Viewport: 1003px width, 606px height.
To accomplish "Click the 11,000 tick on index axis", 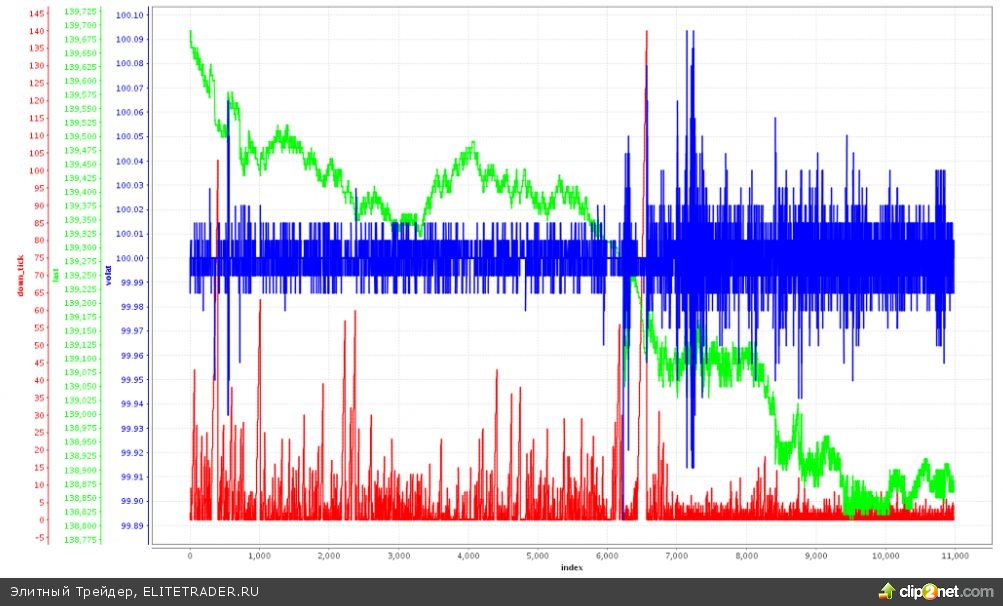I will click(x=953, y=555).
